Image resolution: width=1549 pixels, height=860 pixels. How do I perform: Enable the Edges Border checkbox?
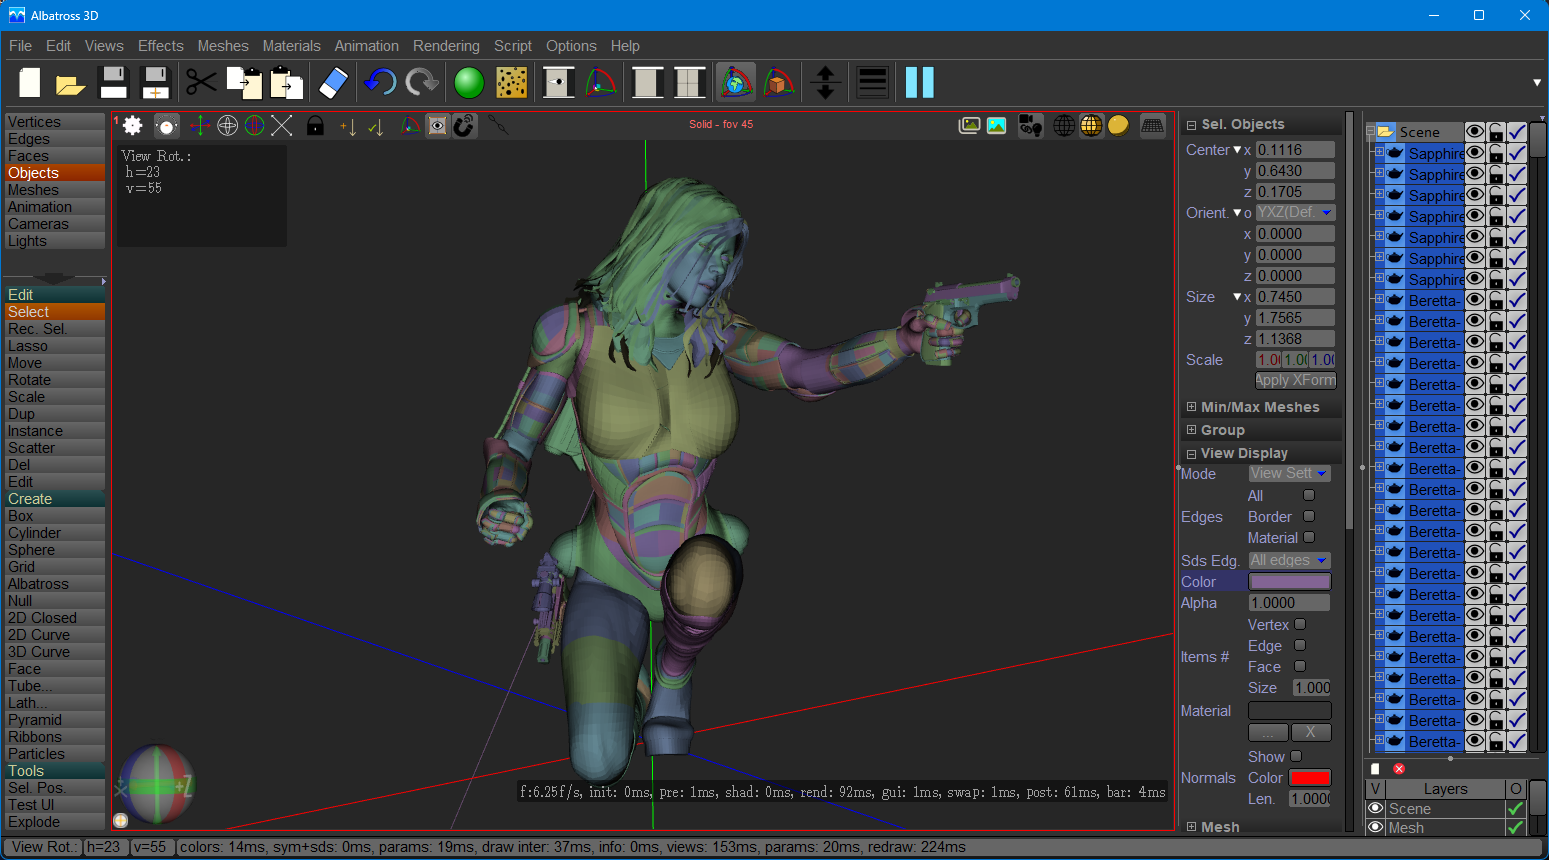pyautogui.click(x=1309, y=516)
